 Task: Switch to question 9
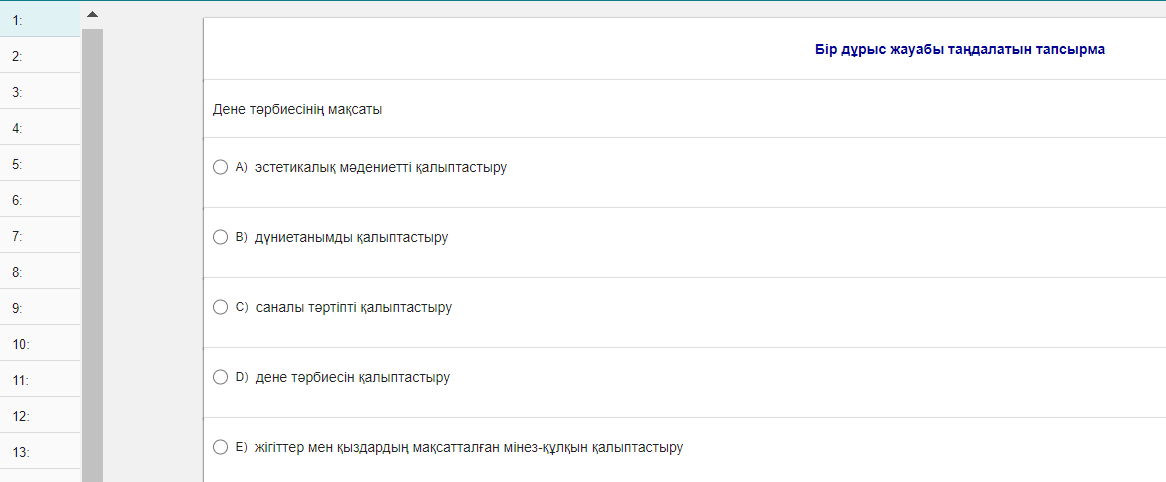40,308
